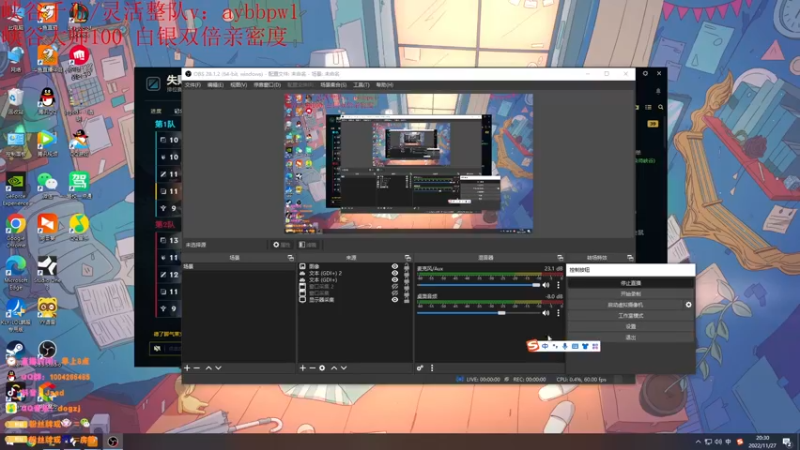The height and width of the screenshot is (450, 800).
Task: Click the Sogou input S logo
Action: coord(533,346)
